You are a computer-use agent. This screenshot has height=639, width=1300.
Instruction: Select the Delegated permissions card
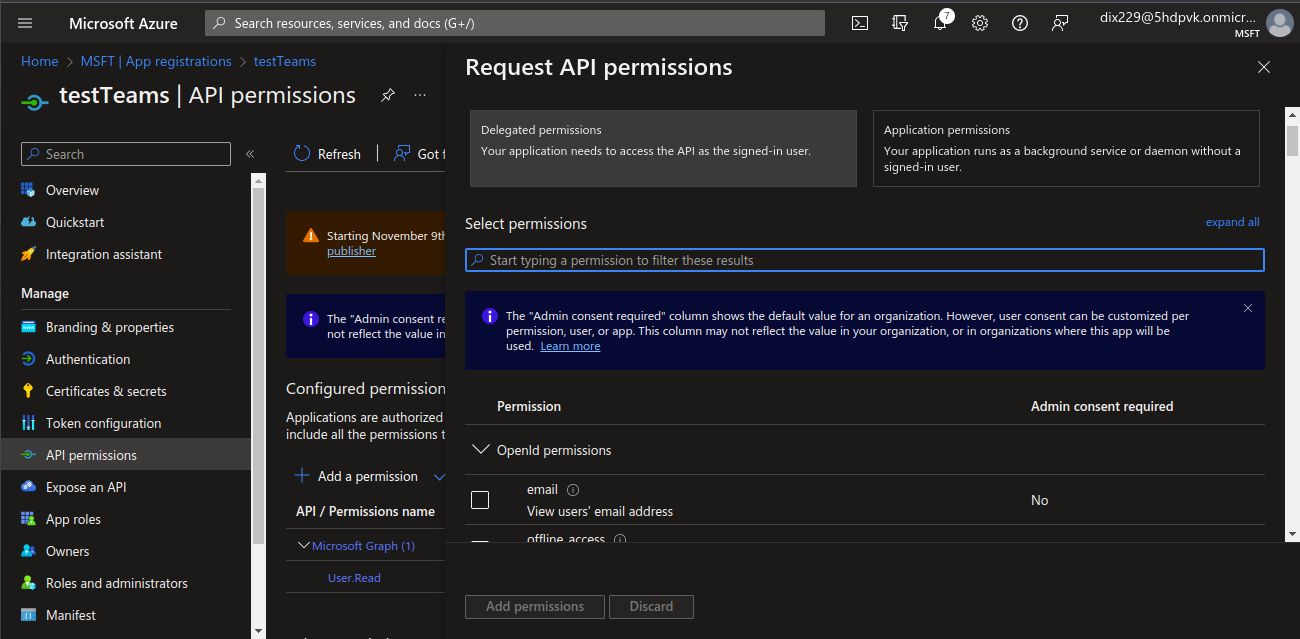pyautogui.click(x=663, y=148)
